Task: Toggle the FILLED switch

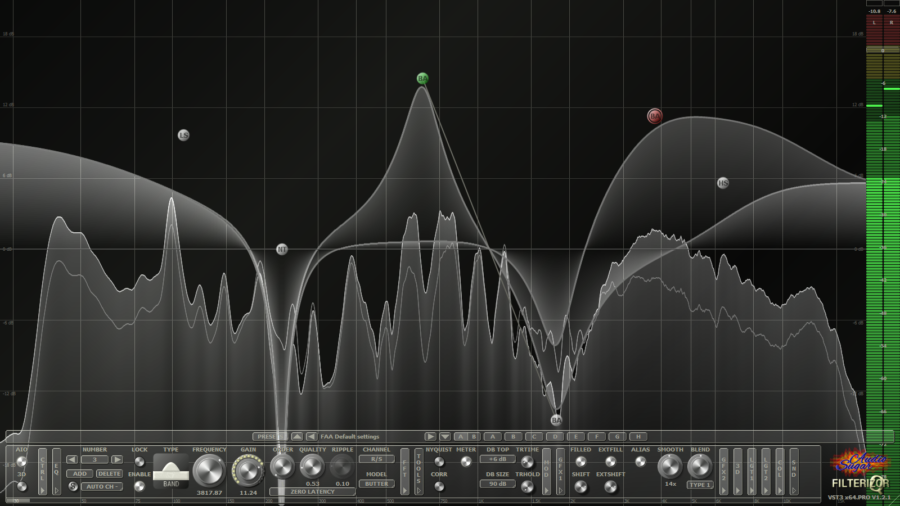Action: [x=580, y=461]
